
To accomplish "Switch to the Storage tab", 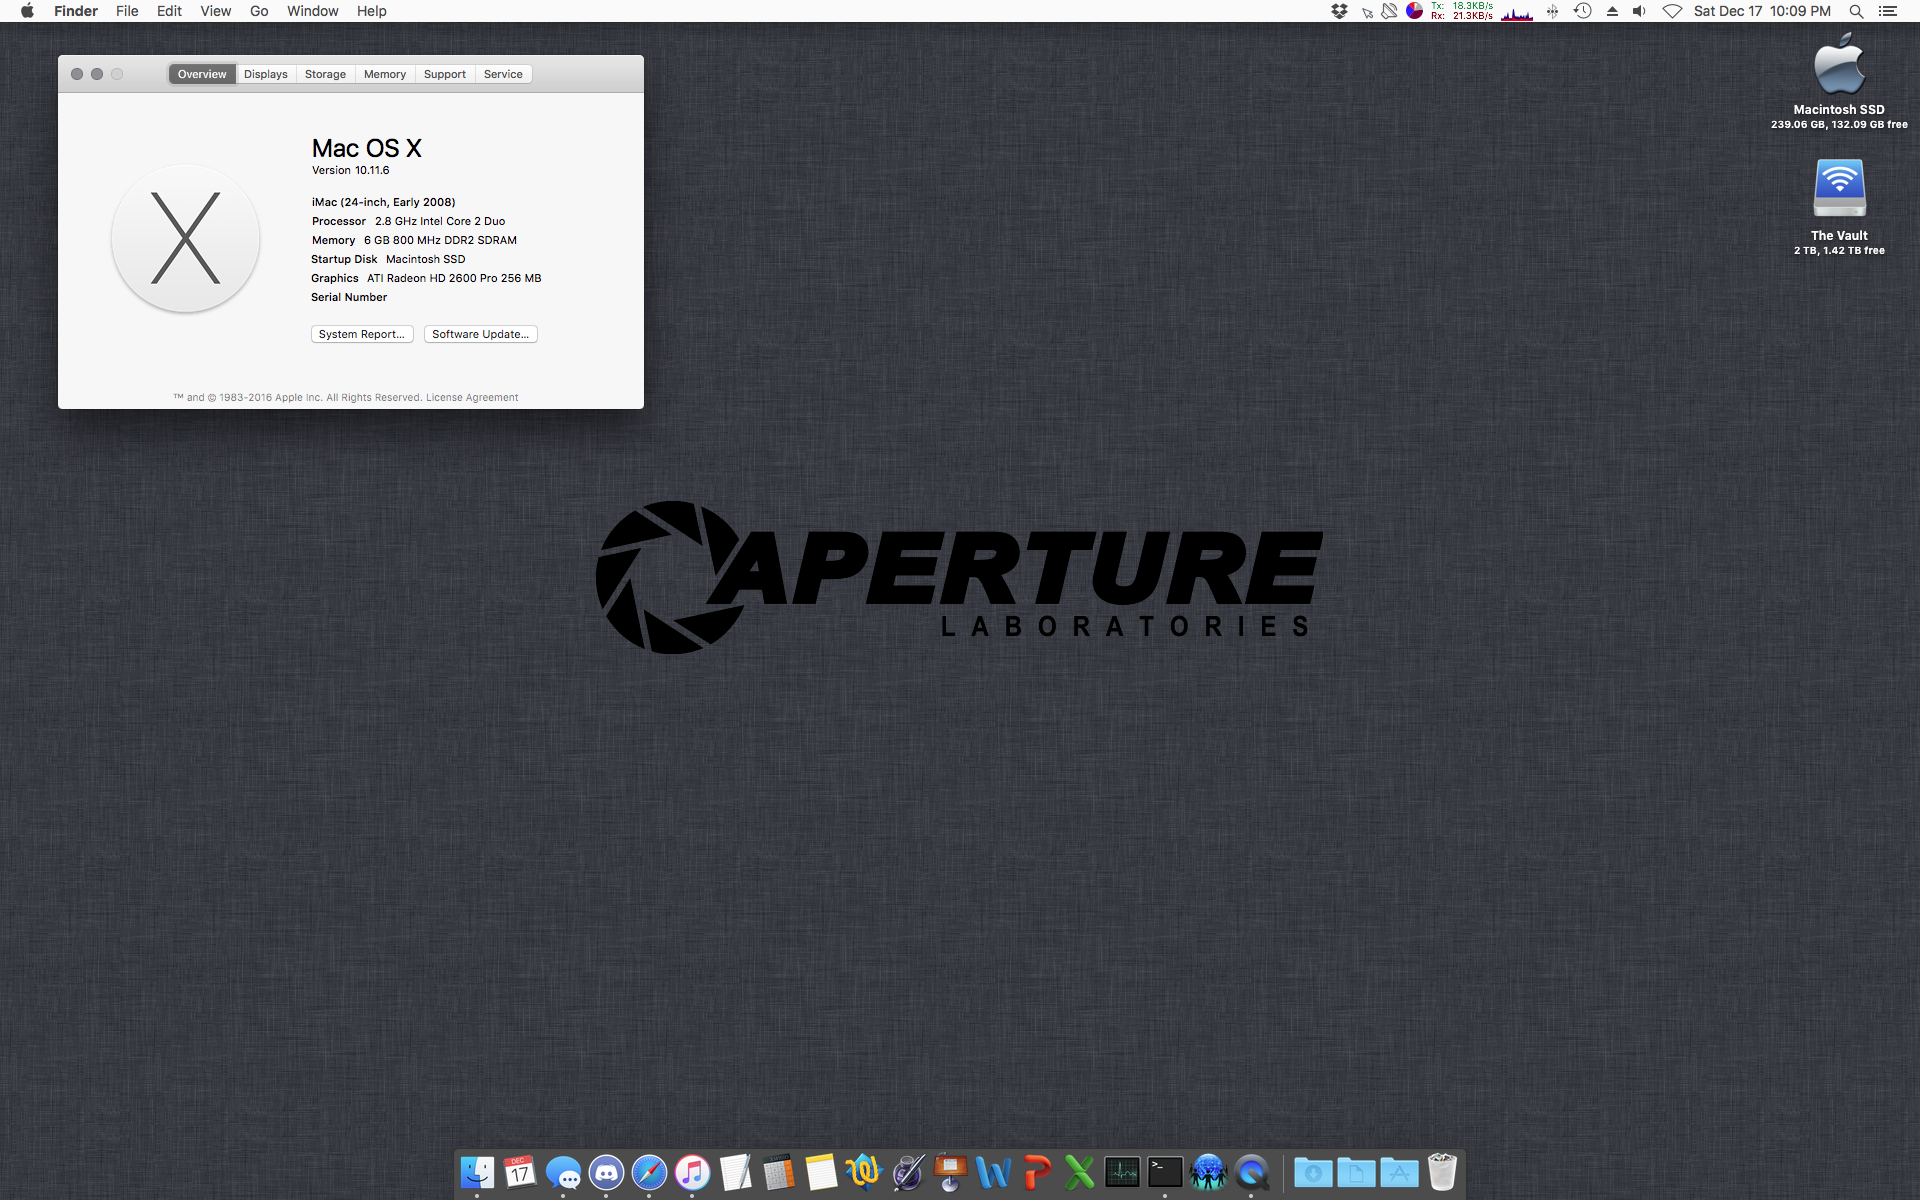I will [x=325, y=74].
